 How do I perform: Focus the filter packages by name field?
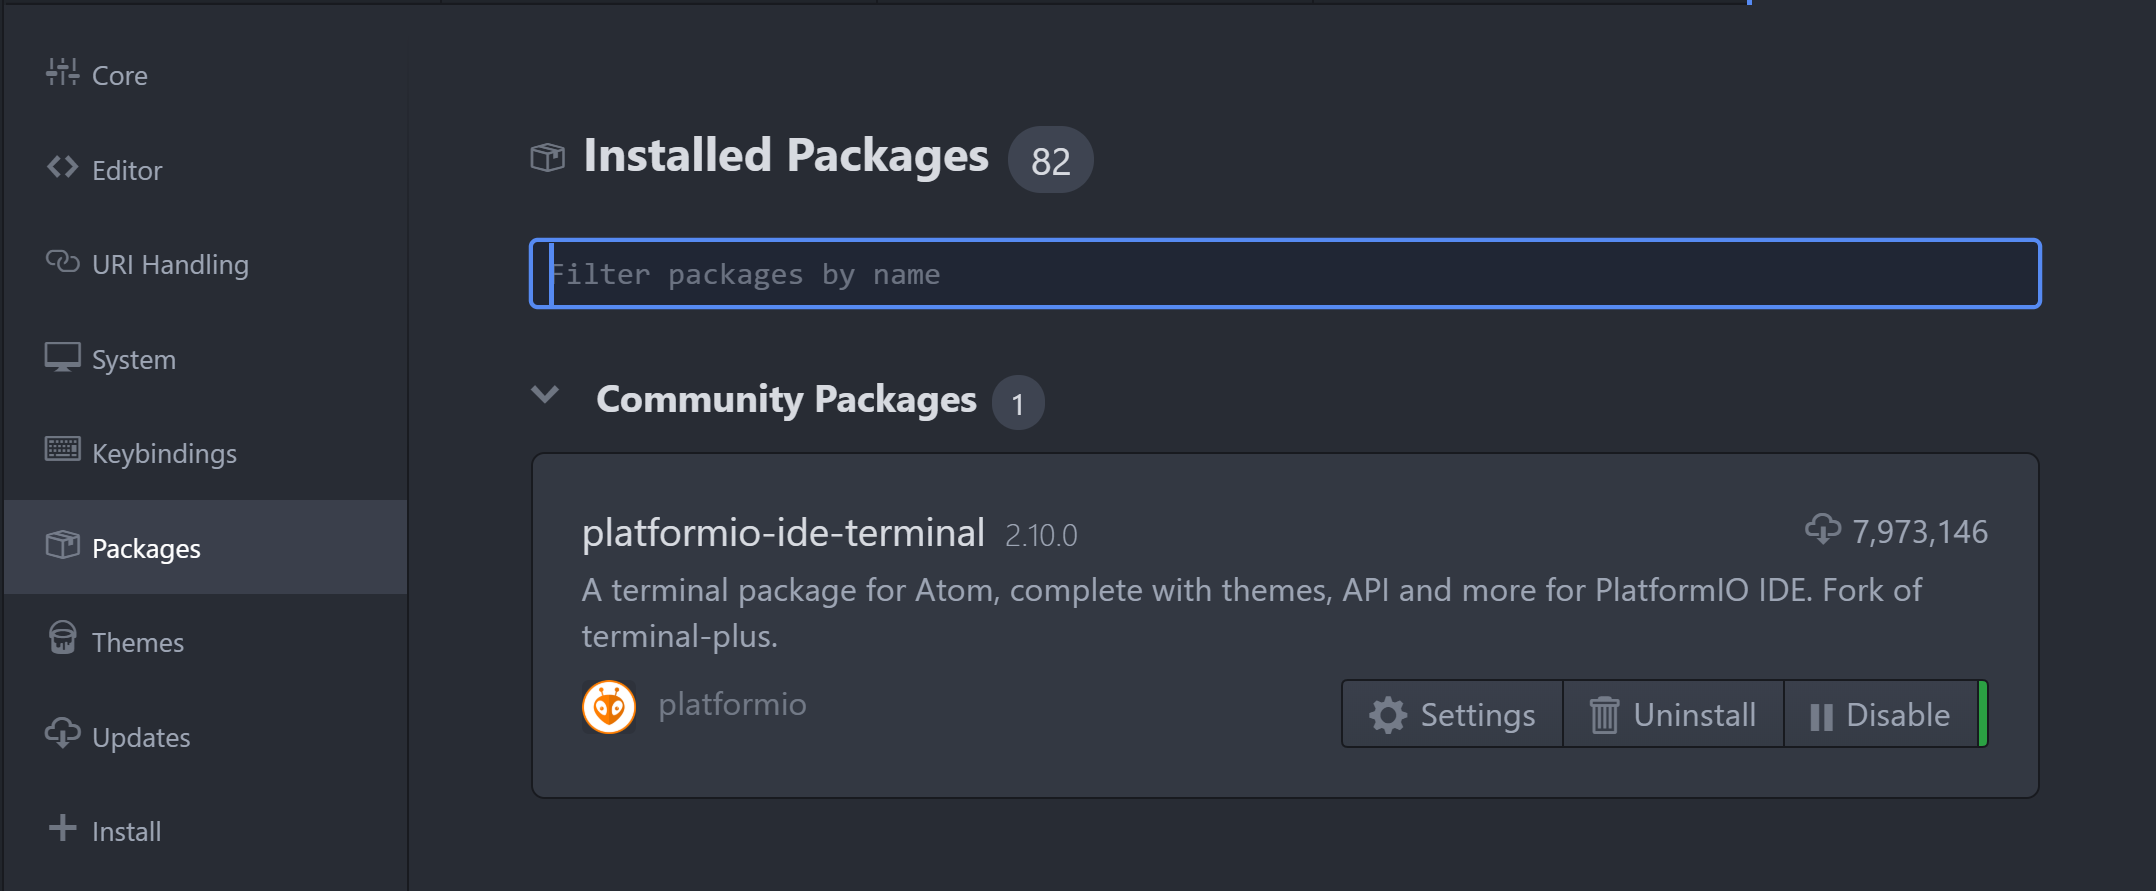coord(1284,274)
